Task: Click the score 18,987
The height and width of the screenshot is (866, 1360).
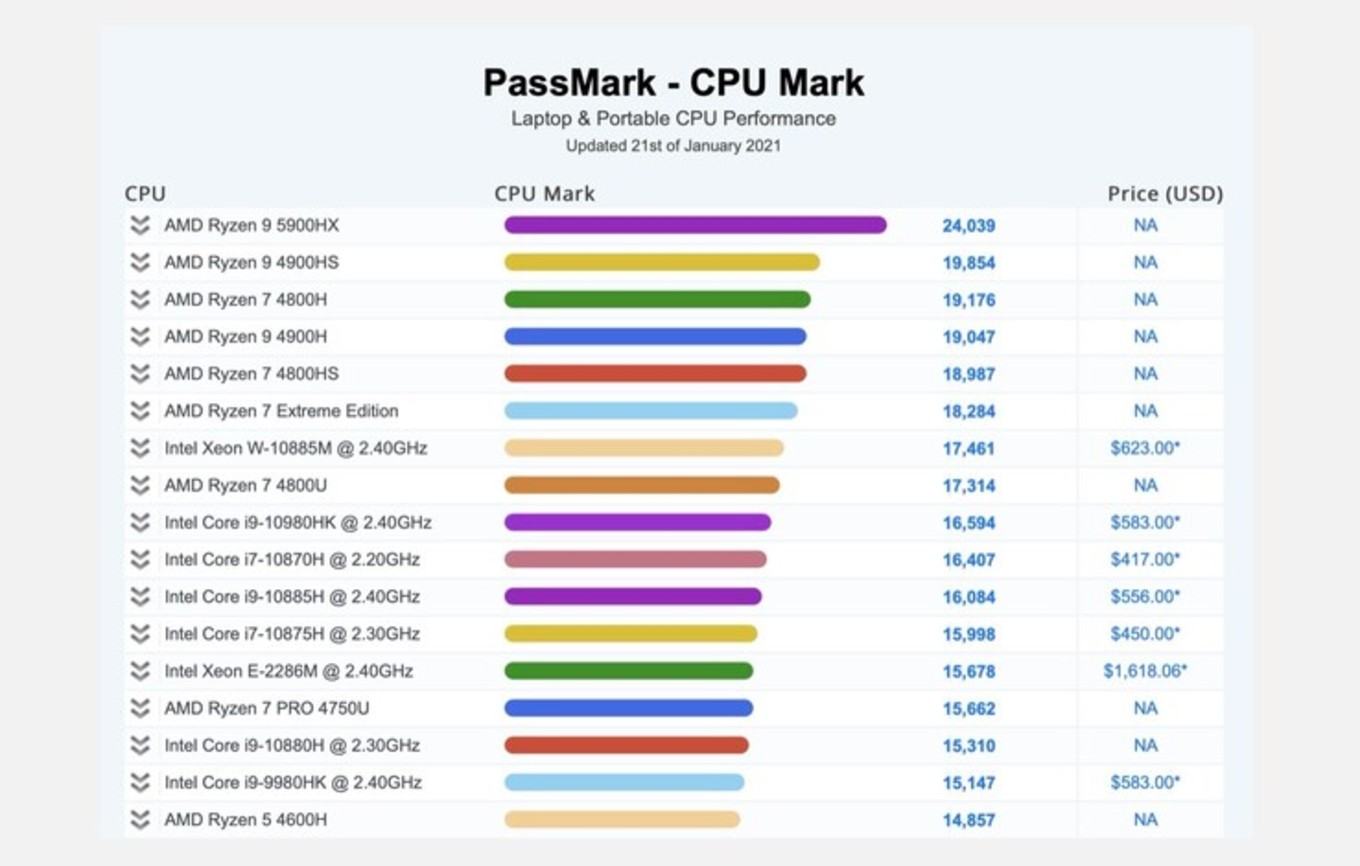Action: [x=969, y=374]
